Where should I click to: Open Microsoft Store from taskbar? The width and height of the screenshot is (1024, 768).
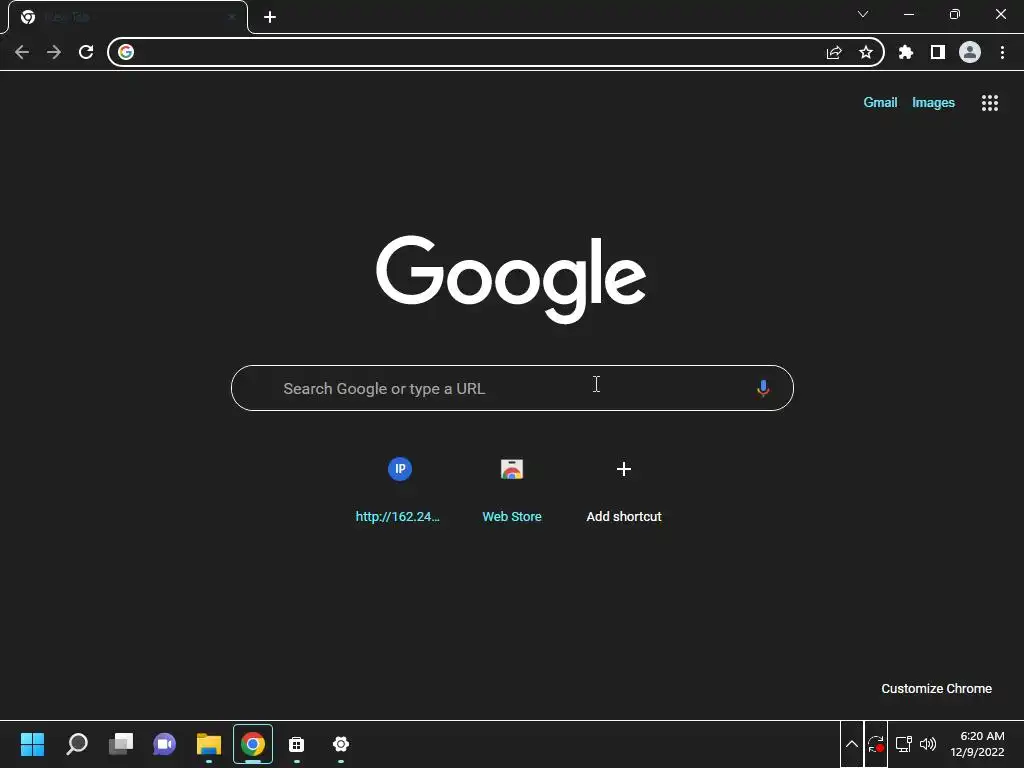[296, 744]
